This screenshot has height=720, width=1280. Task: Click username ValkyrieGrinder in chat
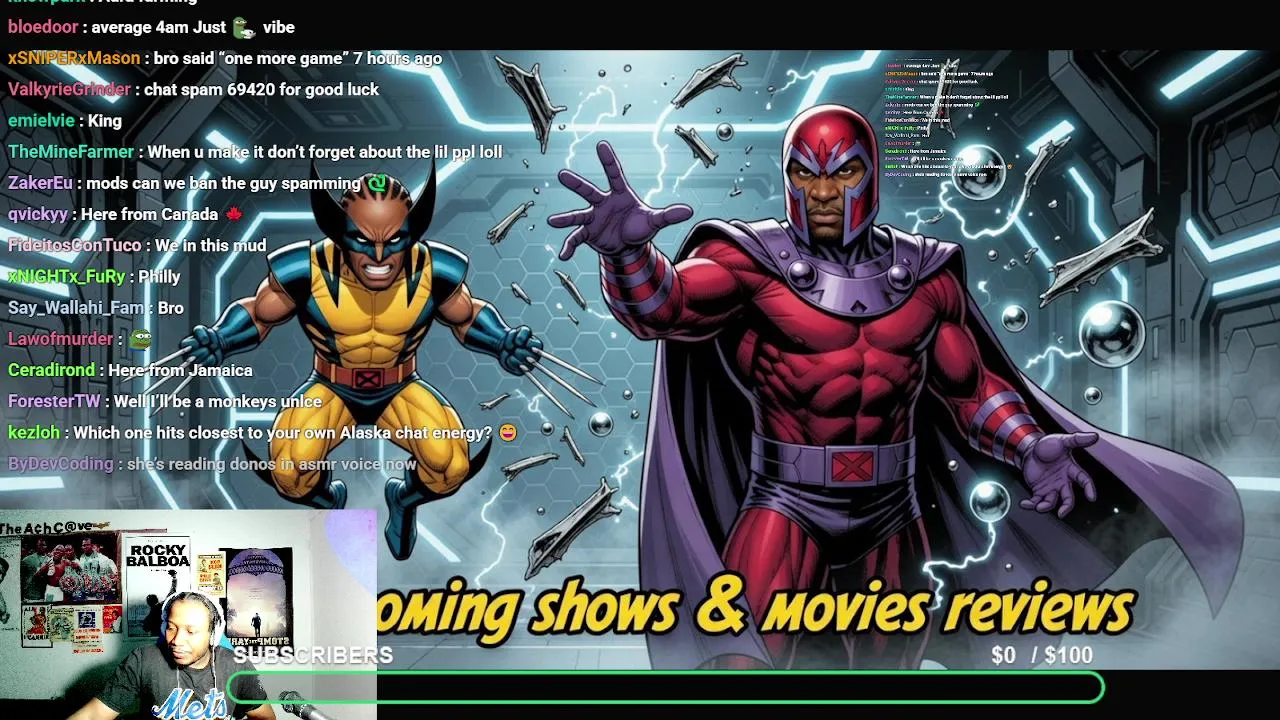69,89
